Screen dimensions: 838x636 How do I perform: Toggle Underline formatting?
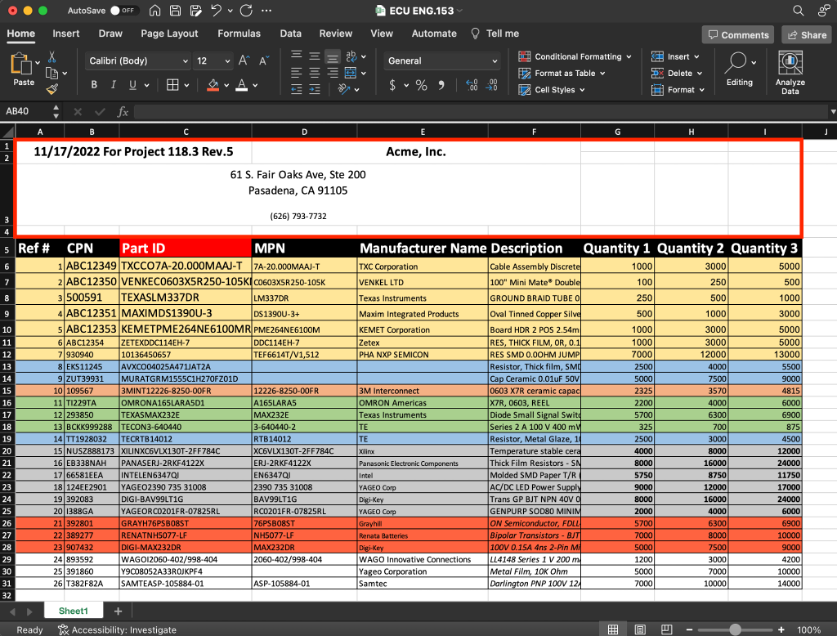point(133,84)
